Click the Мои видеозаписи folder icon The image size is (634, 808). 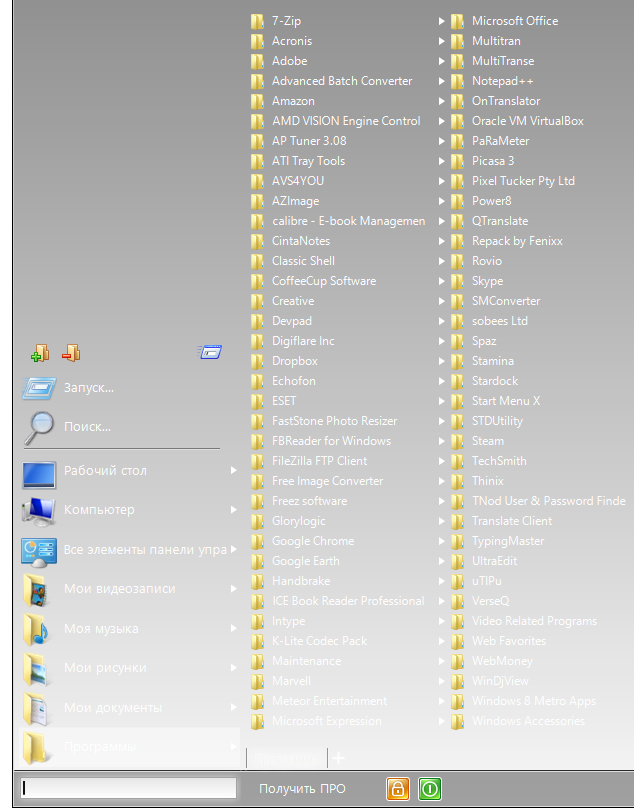pos(37,590)
